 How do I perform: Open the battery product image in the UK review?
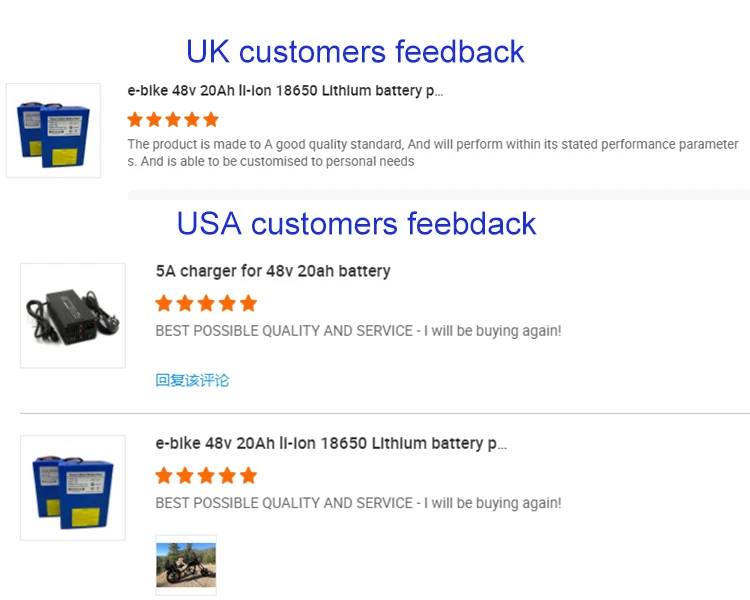pos(53,131)
